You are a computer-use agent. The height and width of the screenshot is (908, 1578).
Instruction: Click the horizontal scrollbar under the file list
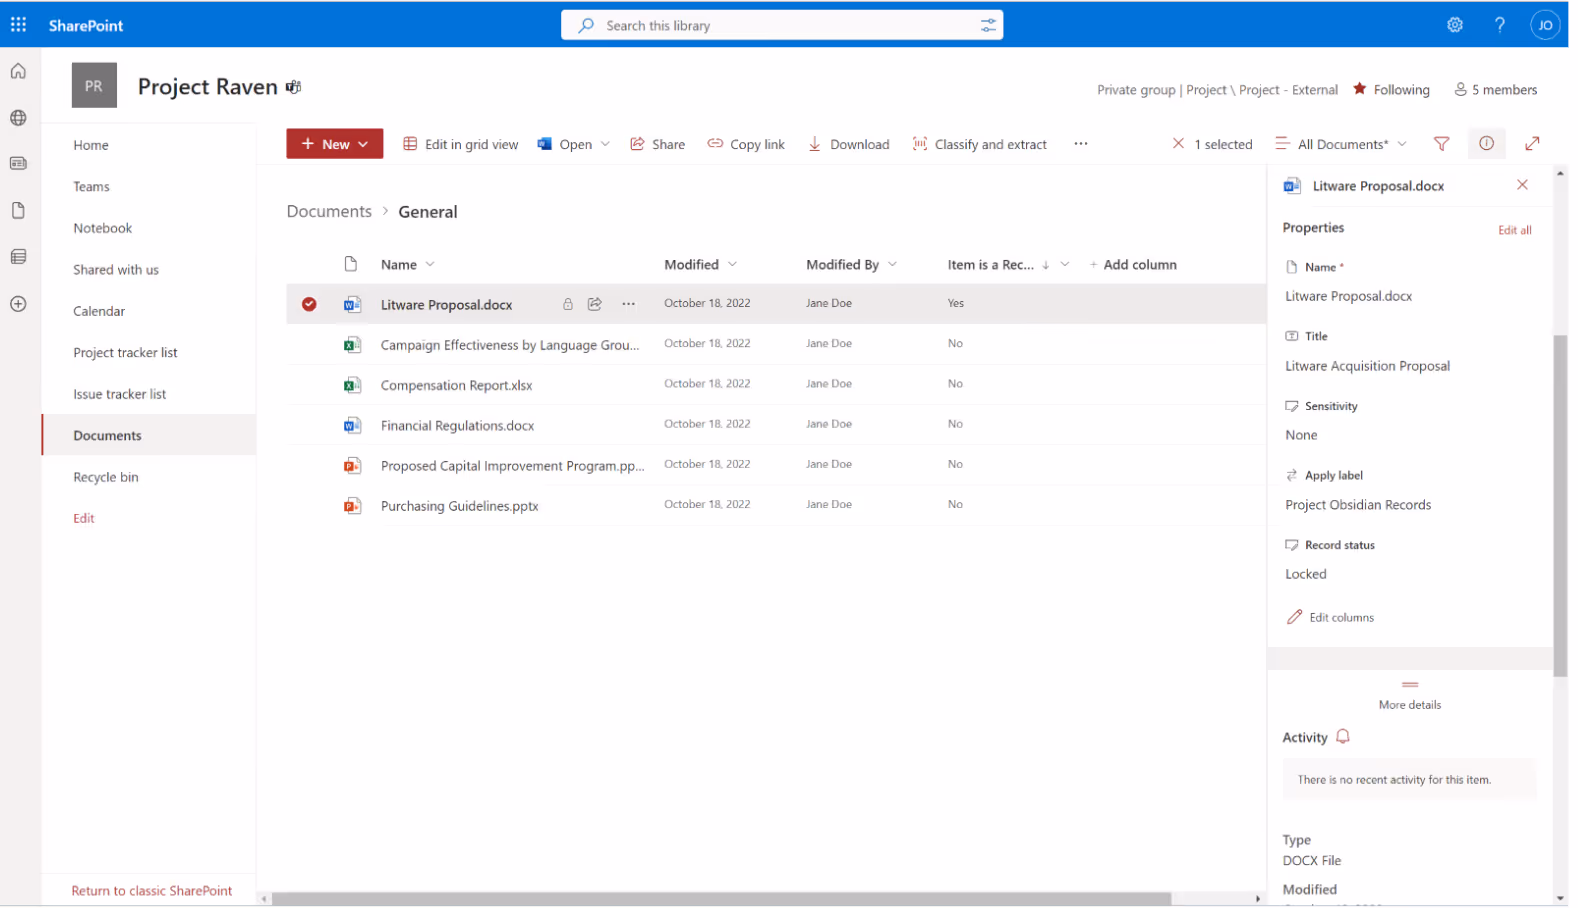click(x=721, y=898)
